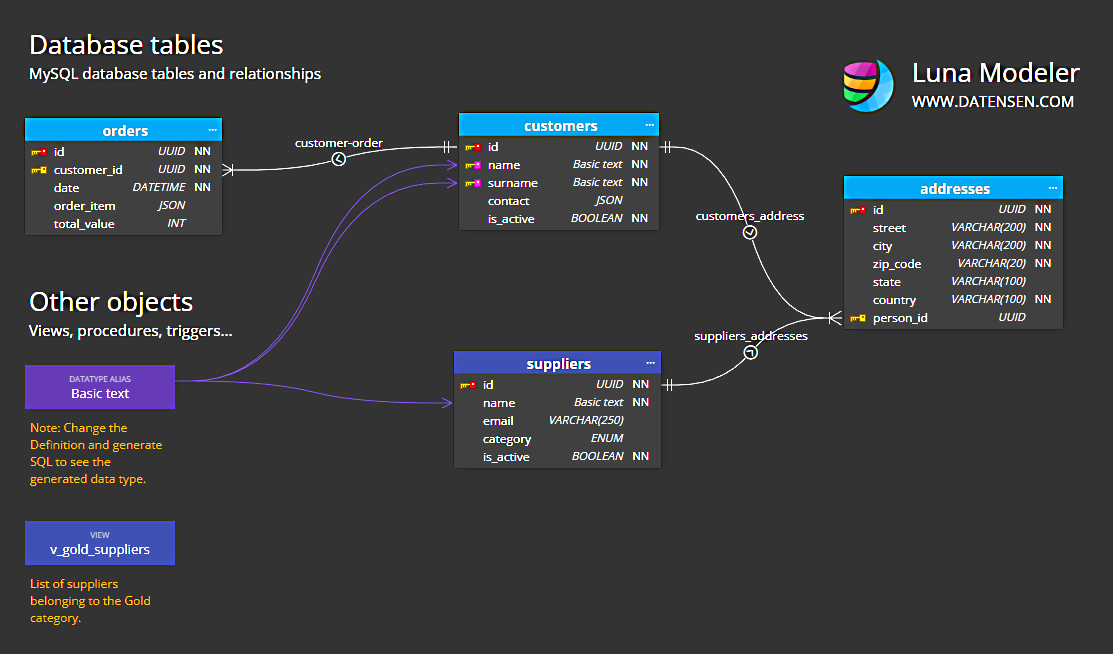This screenshot has width=1113, height=654.
Task: Open the customers table ellipsis menu
Action: coord(649,125)
